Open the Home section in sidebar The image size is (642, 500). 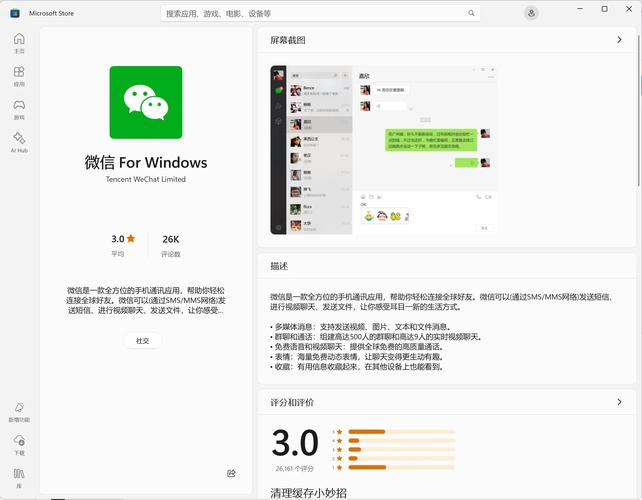[19, 43]
